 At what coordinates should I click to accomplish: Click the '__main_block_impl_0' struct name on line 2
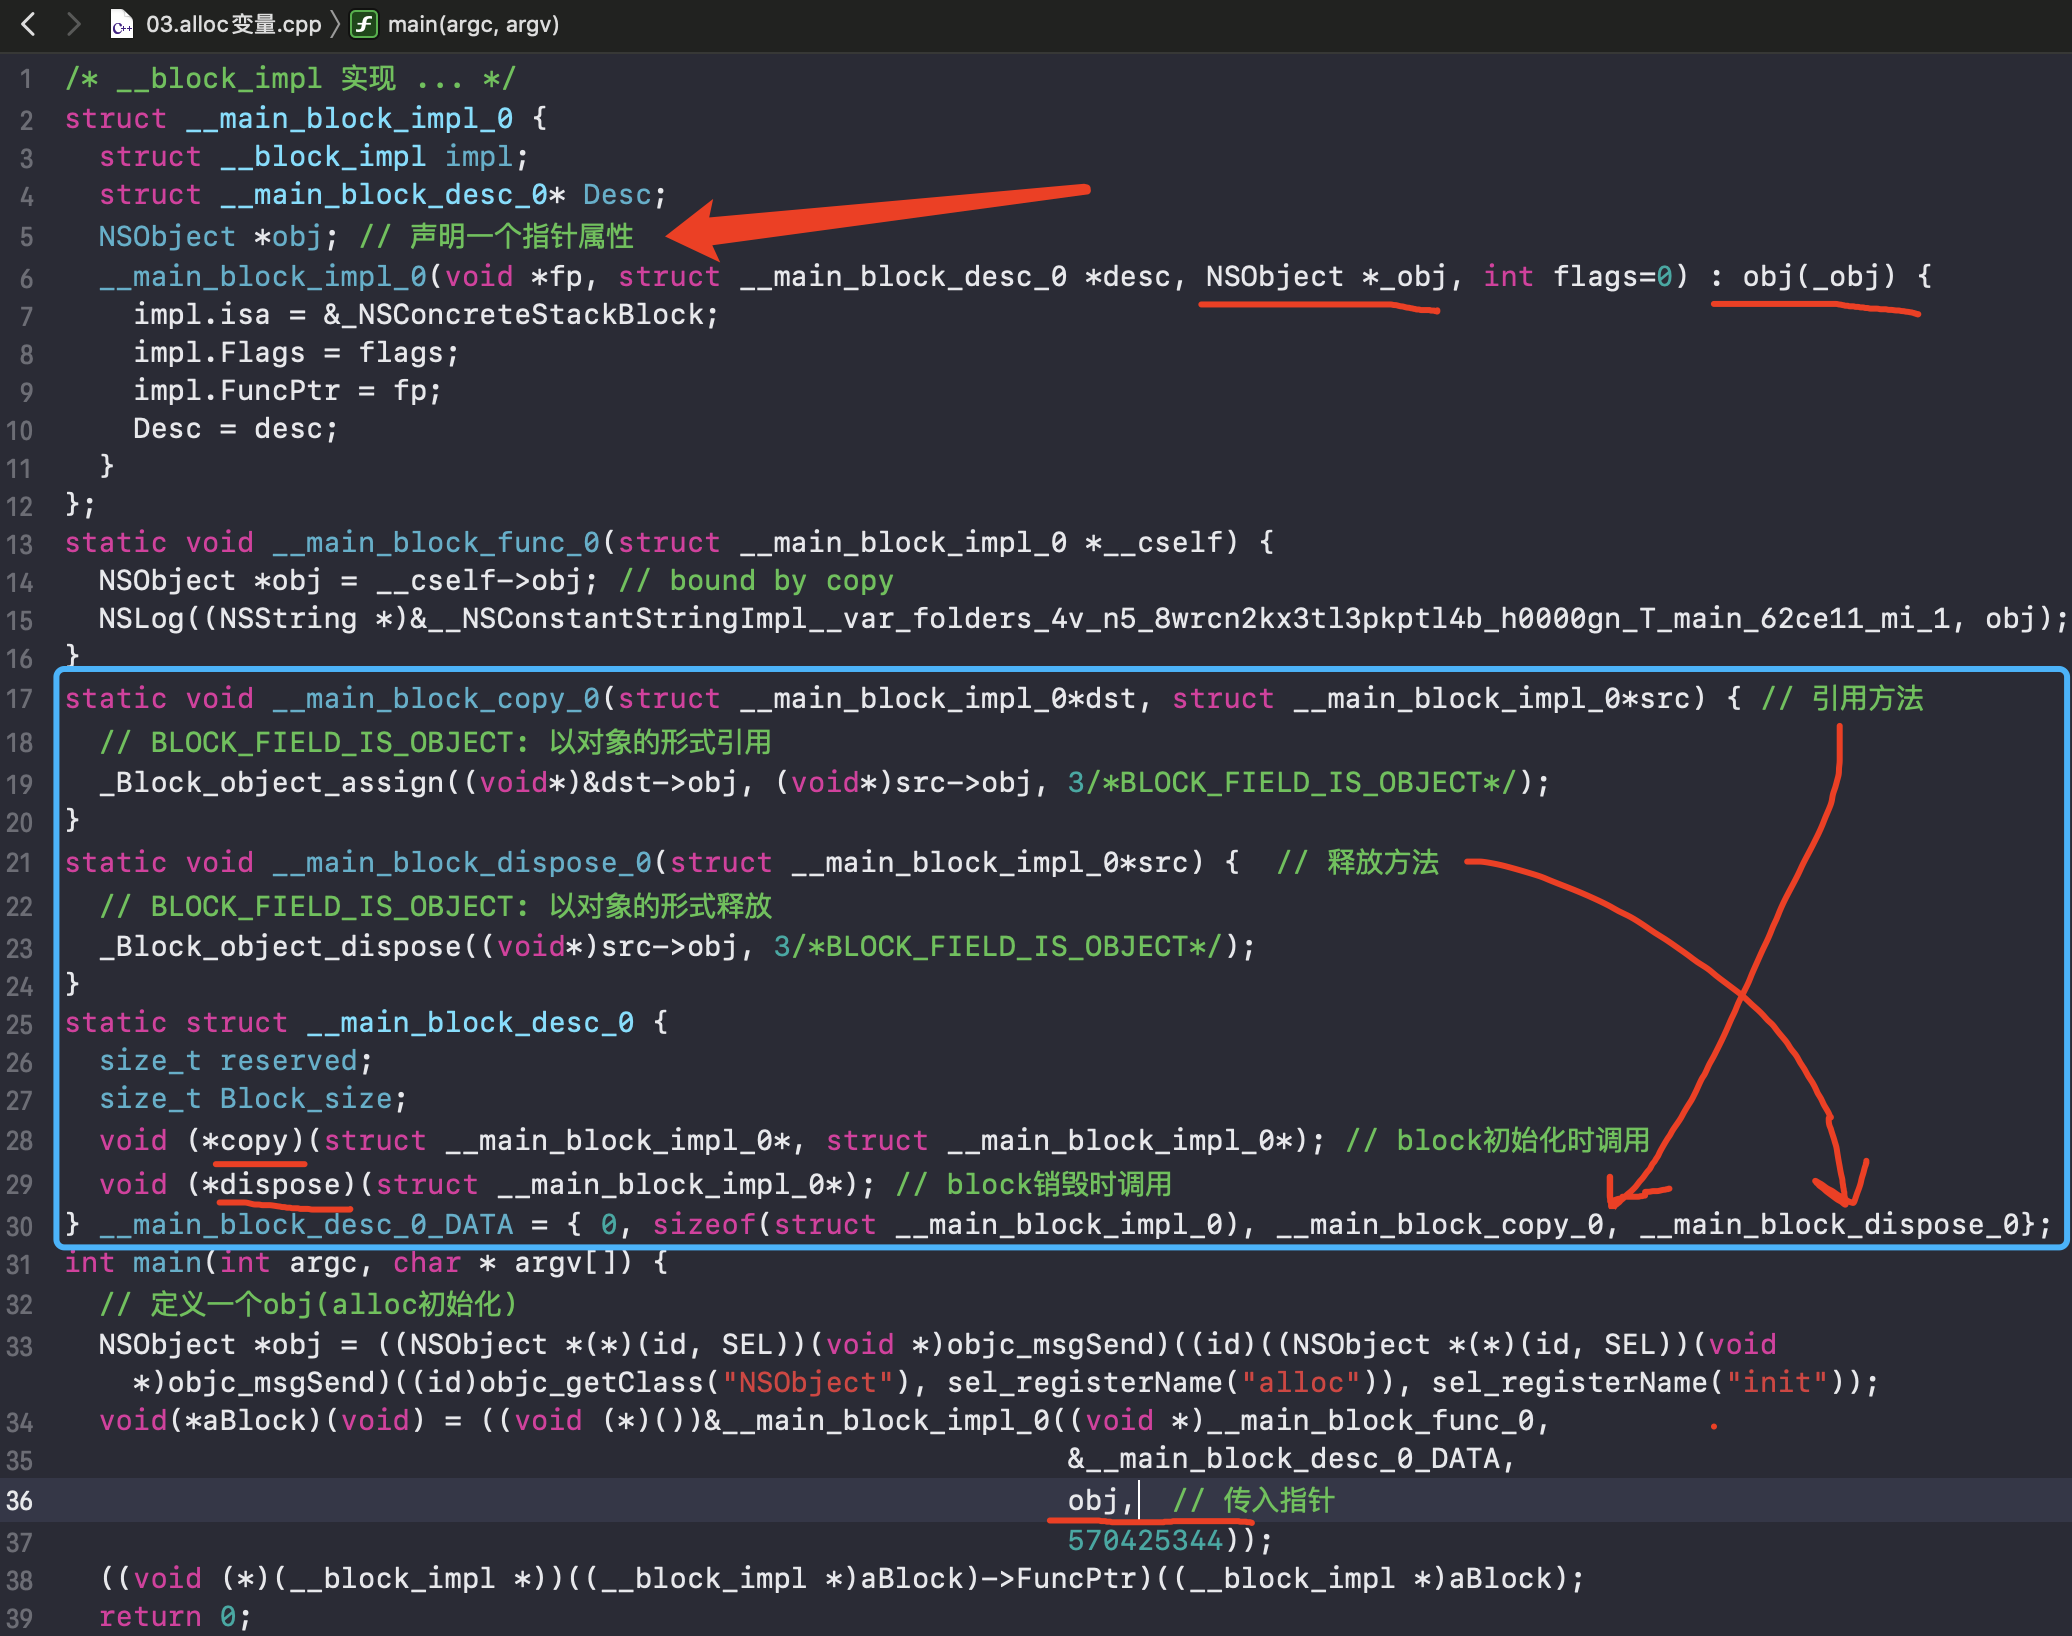[x=350, y=119]
